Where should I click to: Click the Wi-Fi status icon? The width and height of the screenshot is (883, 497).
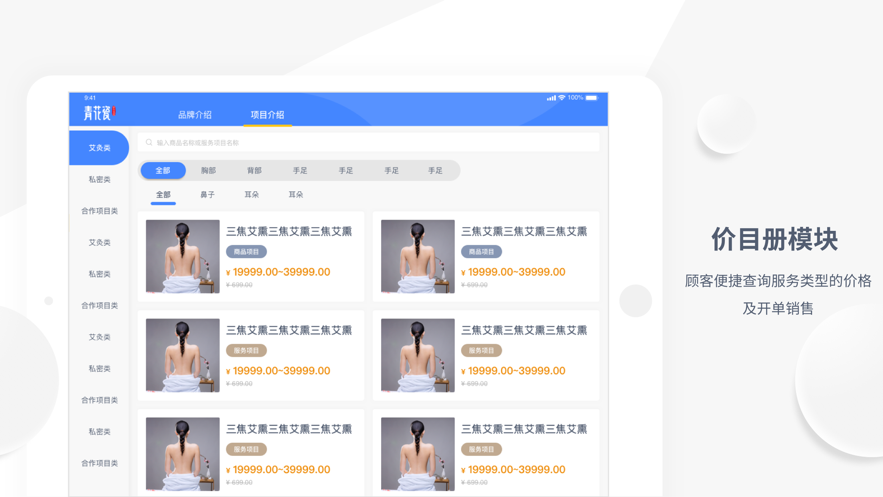pos(561,98)
